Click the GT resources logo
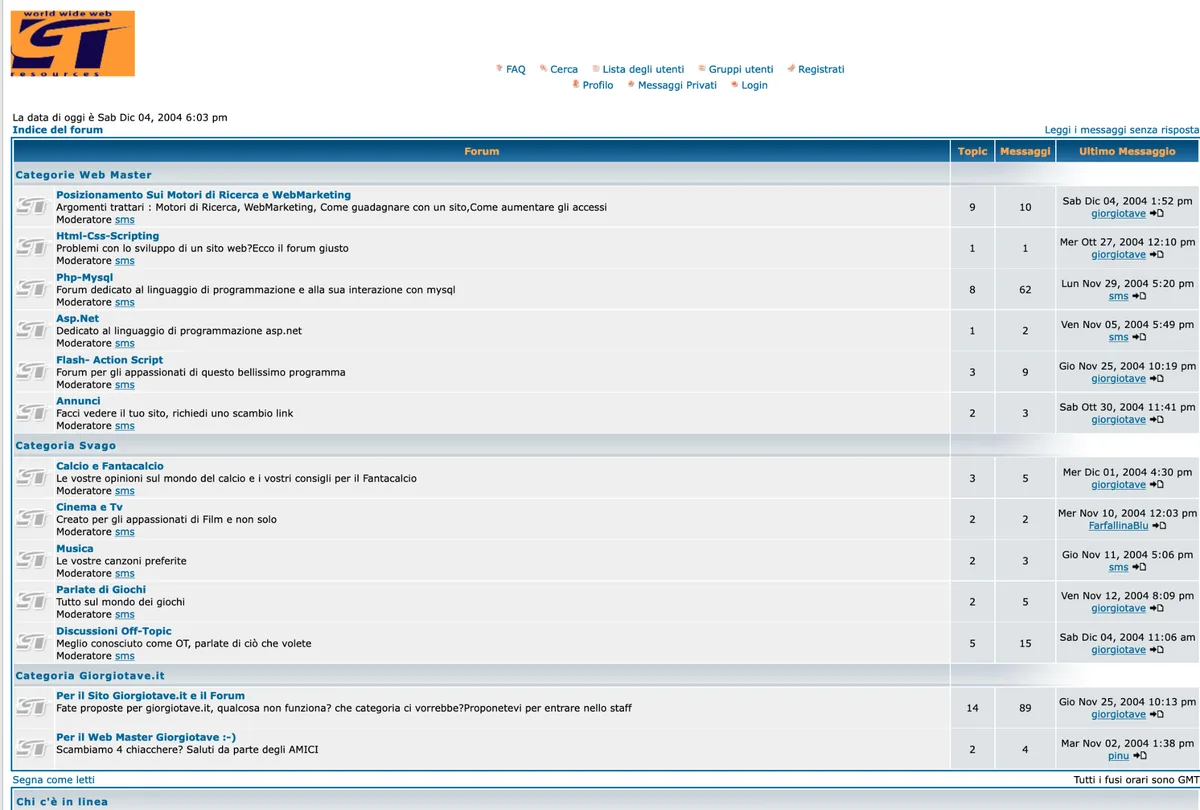 (72, 44)
